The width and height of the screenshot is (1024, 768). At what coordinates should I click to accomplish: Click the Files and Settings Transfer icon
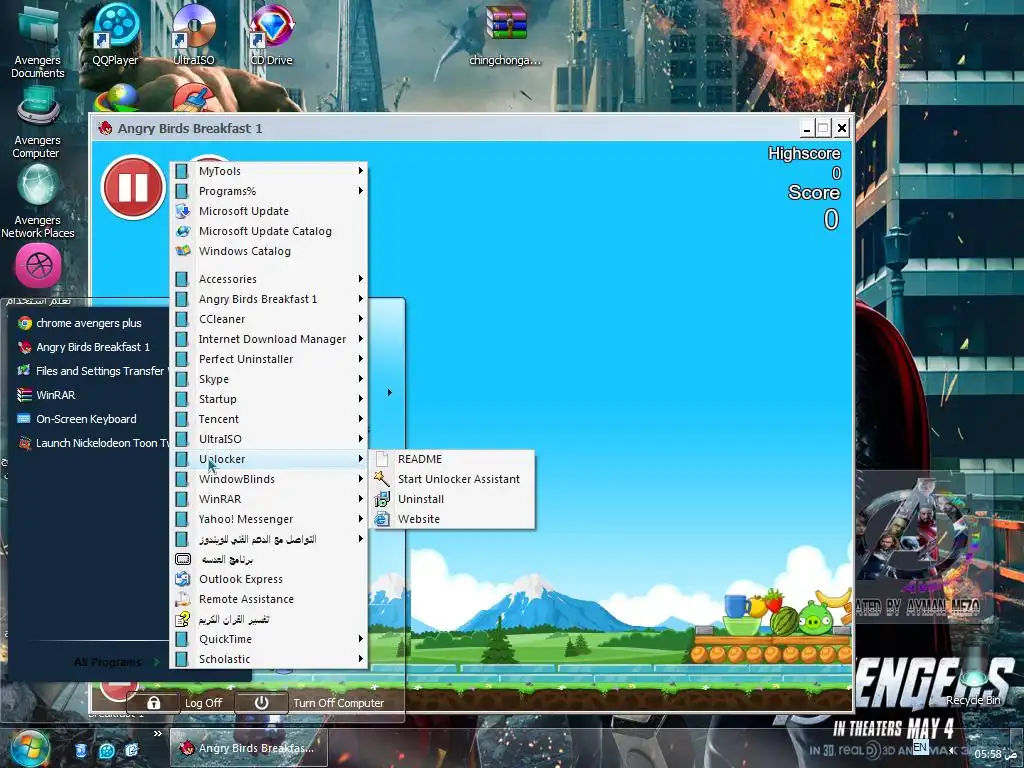(25, 371)
